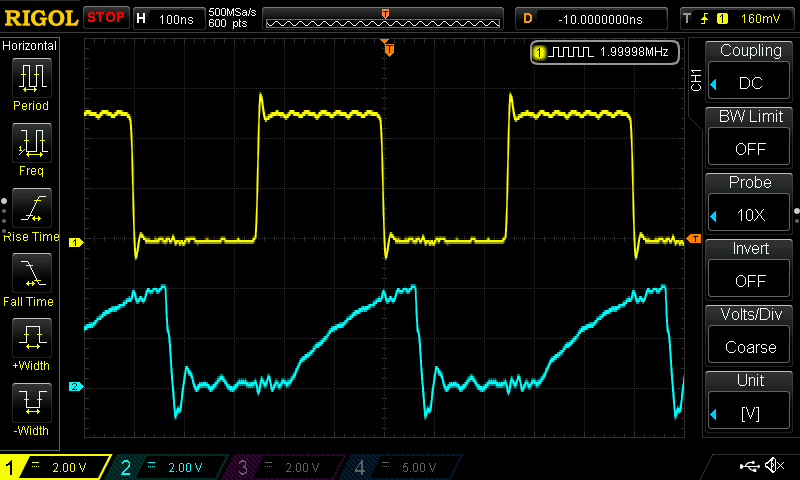Screen dimensions: 800x480
Task: Select the Freq measurement icon
Action: [x=32, y=143]
